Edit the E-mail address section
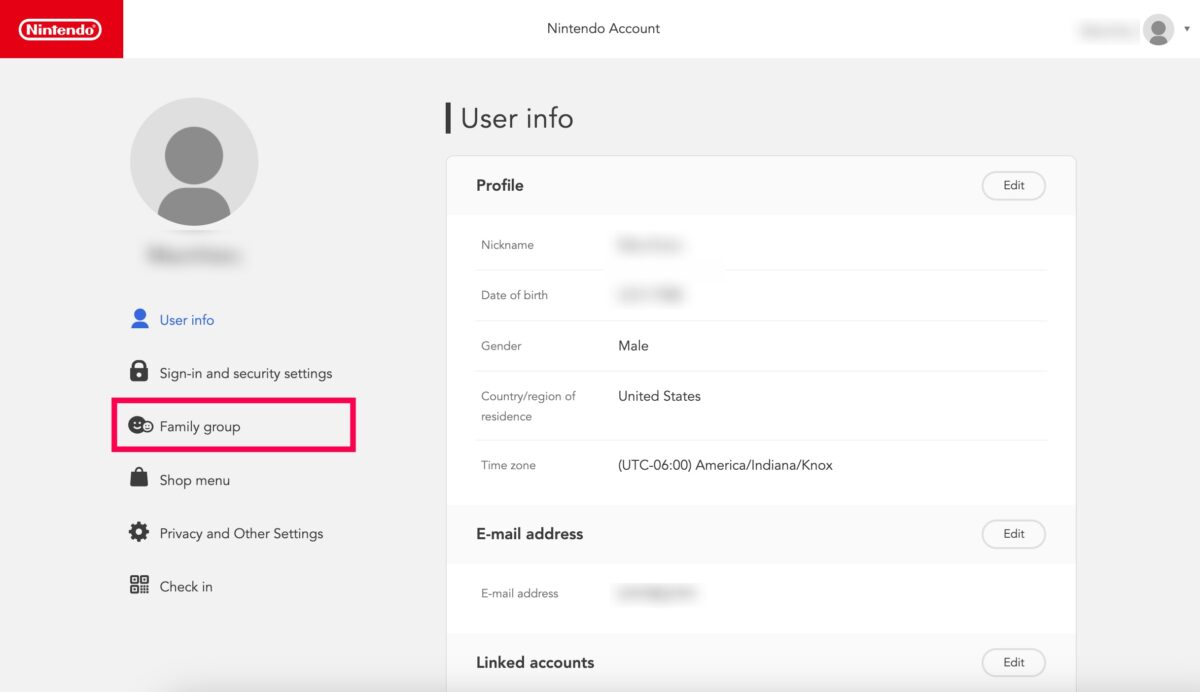The height and width of the screenshot is (692, 1200). pos(1014,534)
